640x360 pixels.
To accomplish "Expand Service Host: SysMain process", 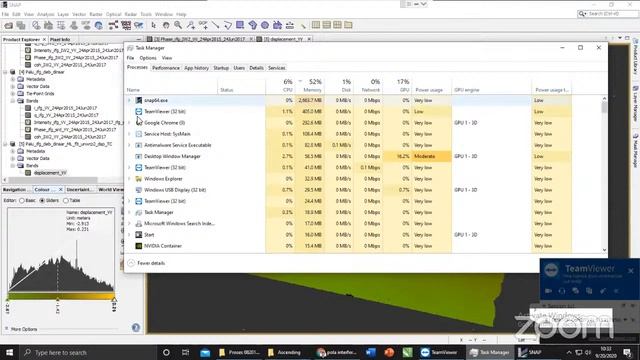I will pyautogui.click(x=129, y=134).
